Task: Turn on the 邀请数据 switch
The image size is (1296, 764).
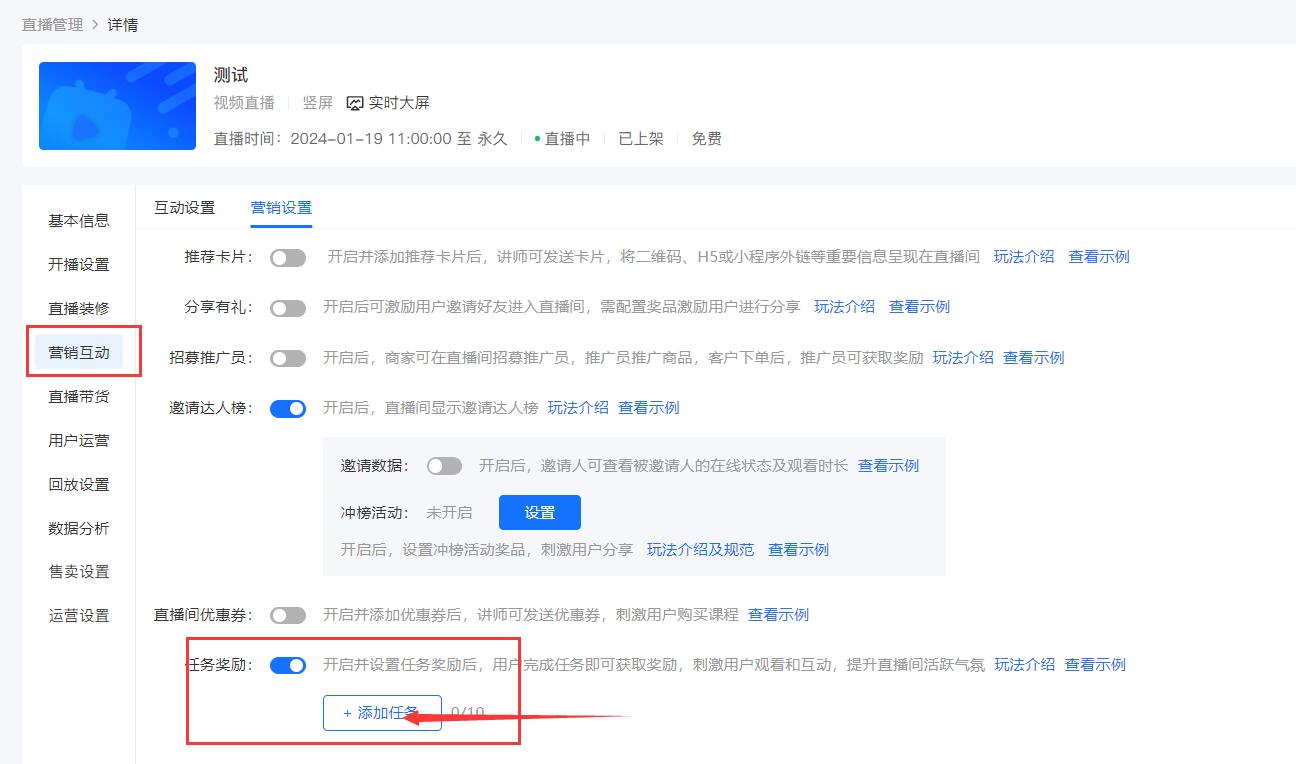Action: 444,465
